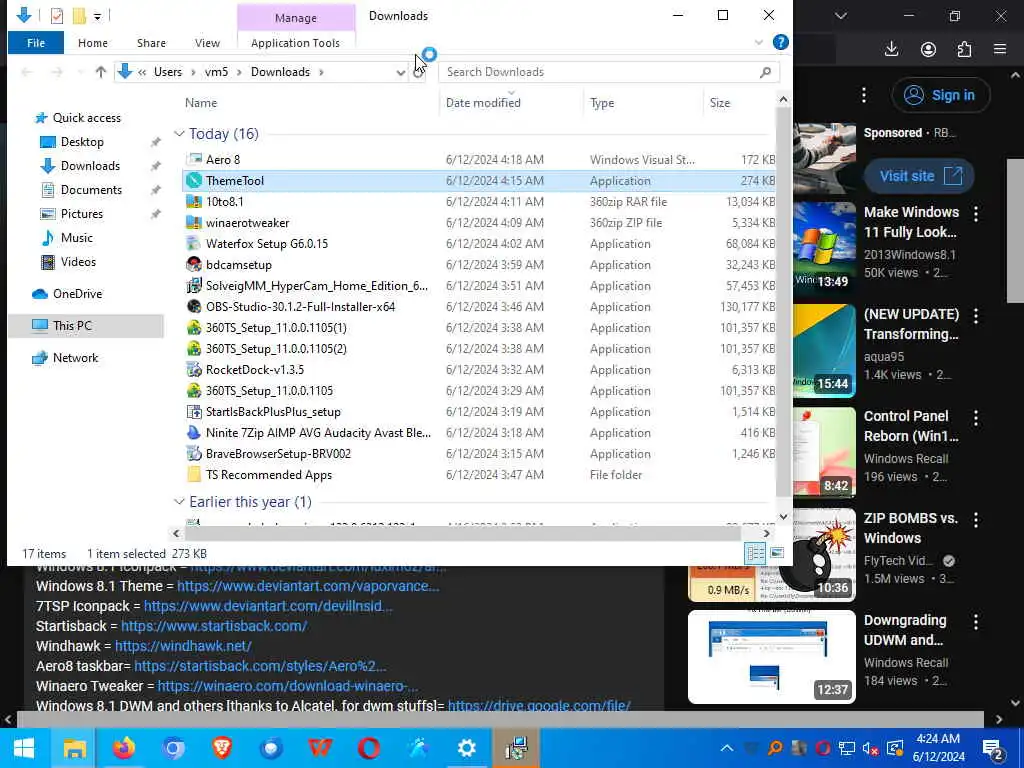
Task: Click the path chevron after Downloads
Action: pos(321,72)
